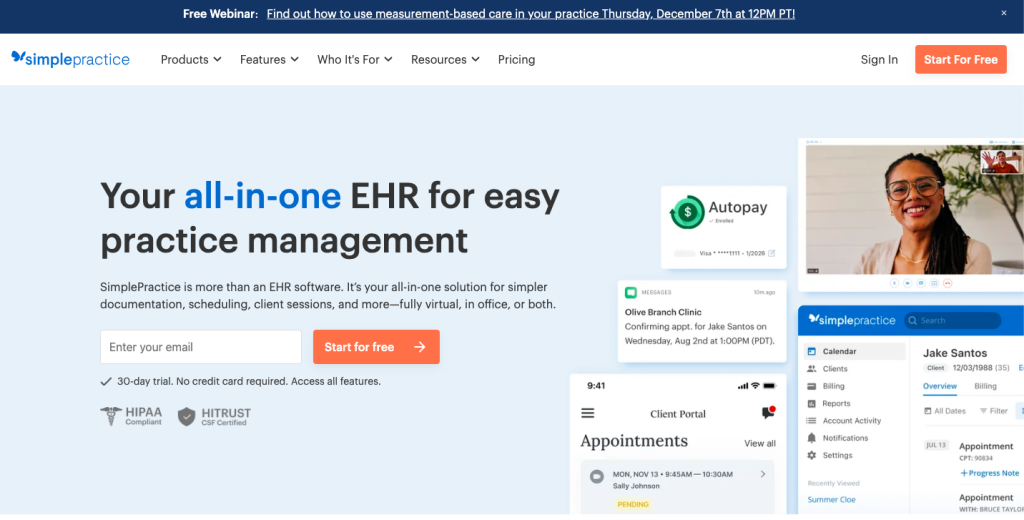
Task: Click the JUL 13 date badge
Action: 936,445
